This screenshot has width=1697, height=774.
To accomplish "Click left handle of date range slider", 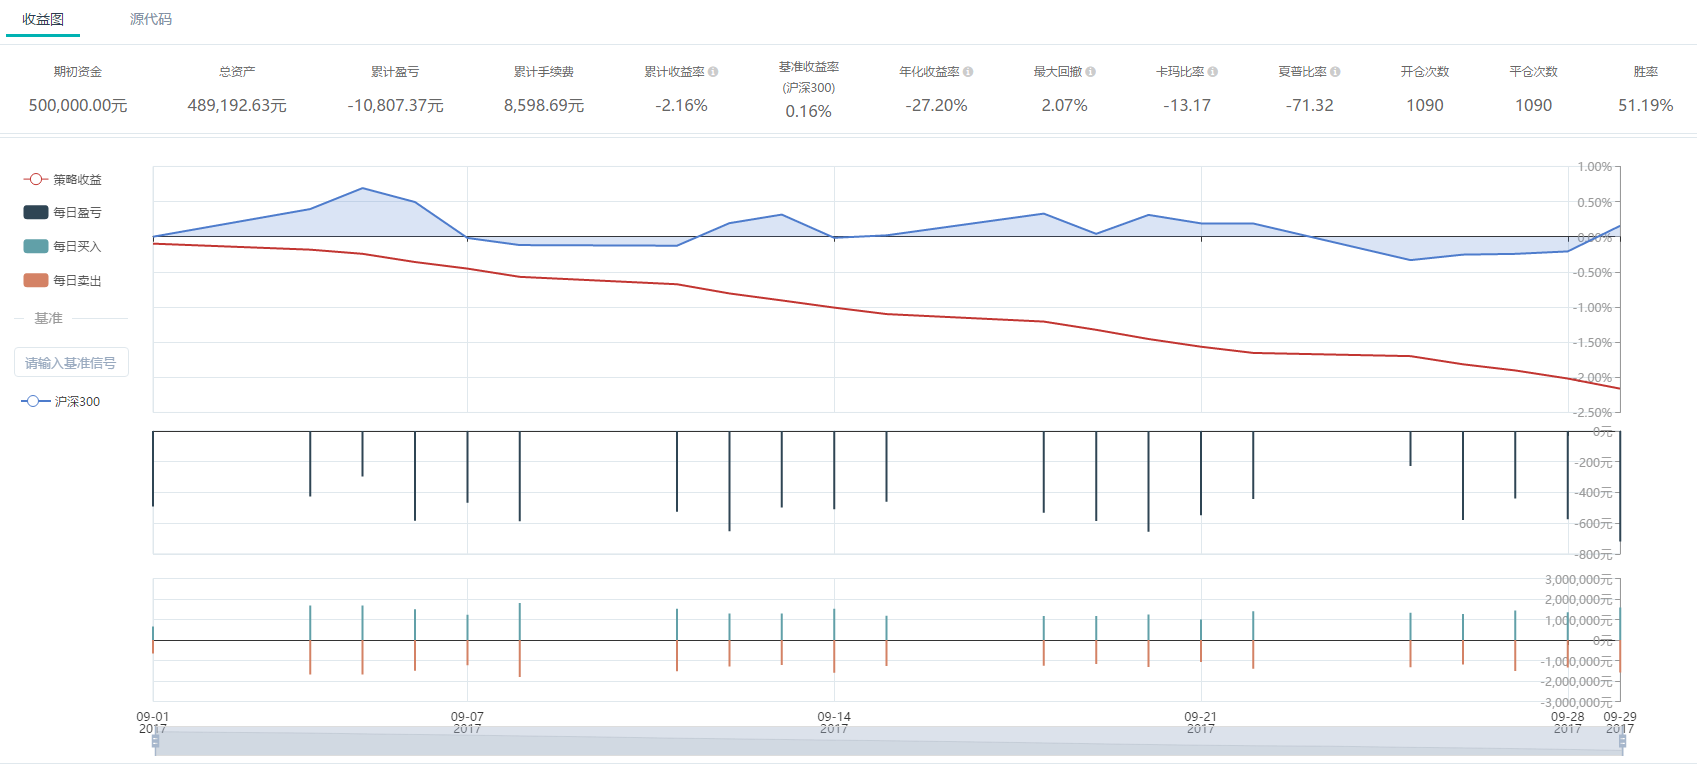I will [x=155, y=740].
